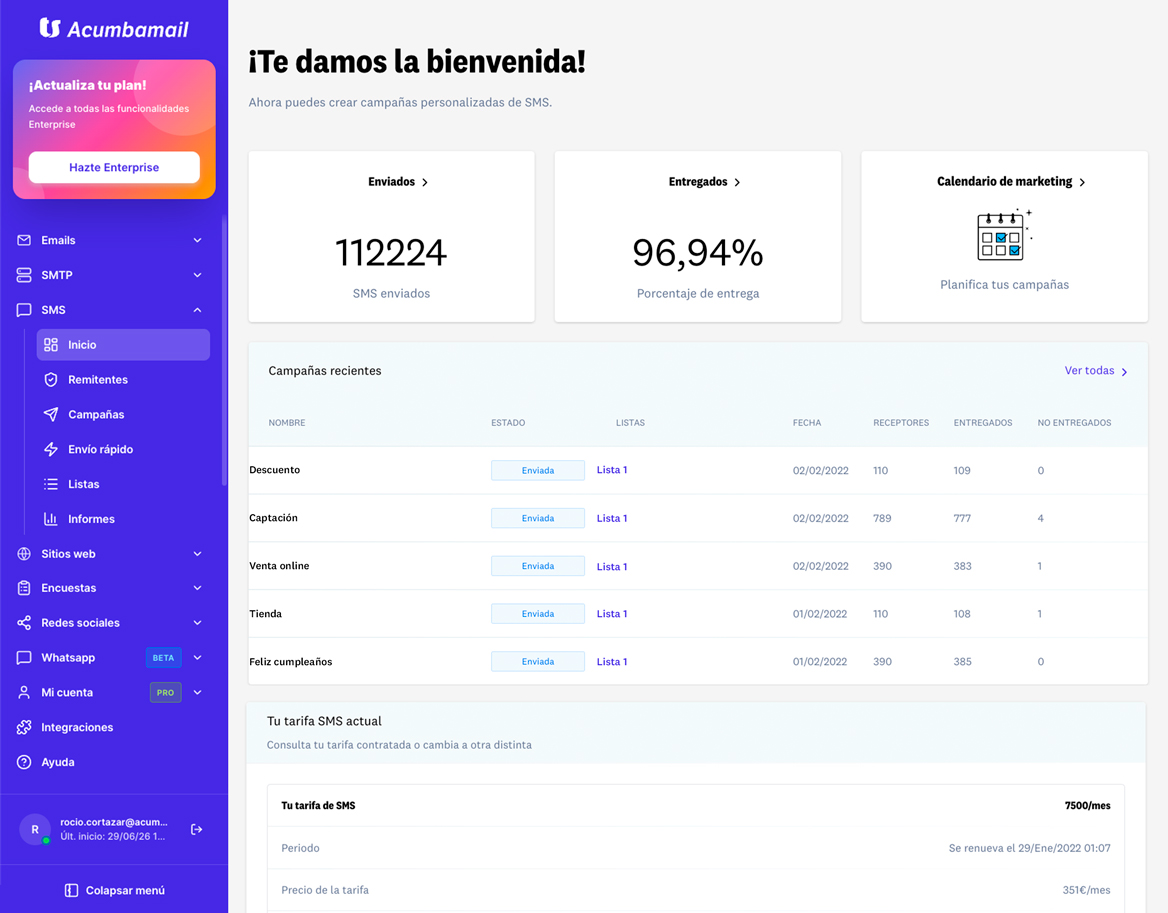Image resolution: width=1168 pixels, height=913 pixels.
Task: Click the Integraciones puzzle icon
Action: [x=24, y=727]
